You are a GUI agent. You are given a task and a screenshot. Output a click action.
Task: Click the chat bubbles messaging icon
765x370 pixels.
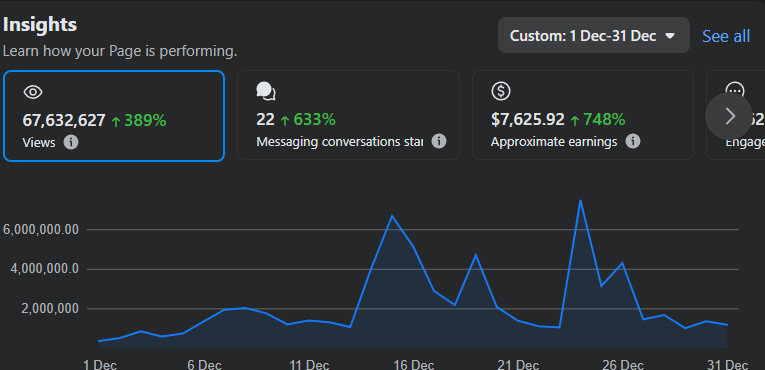click(266, 91)
